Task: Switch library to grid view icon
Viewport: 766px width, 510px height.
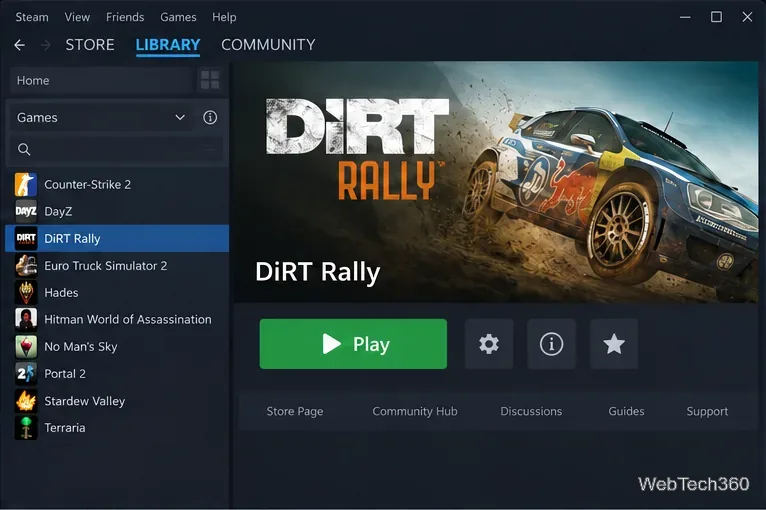Action: click(210, 80)
